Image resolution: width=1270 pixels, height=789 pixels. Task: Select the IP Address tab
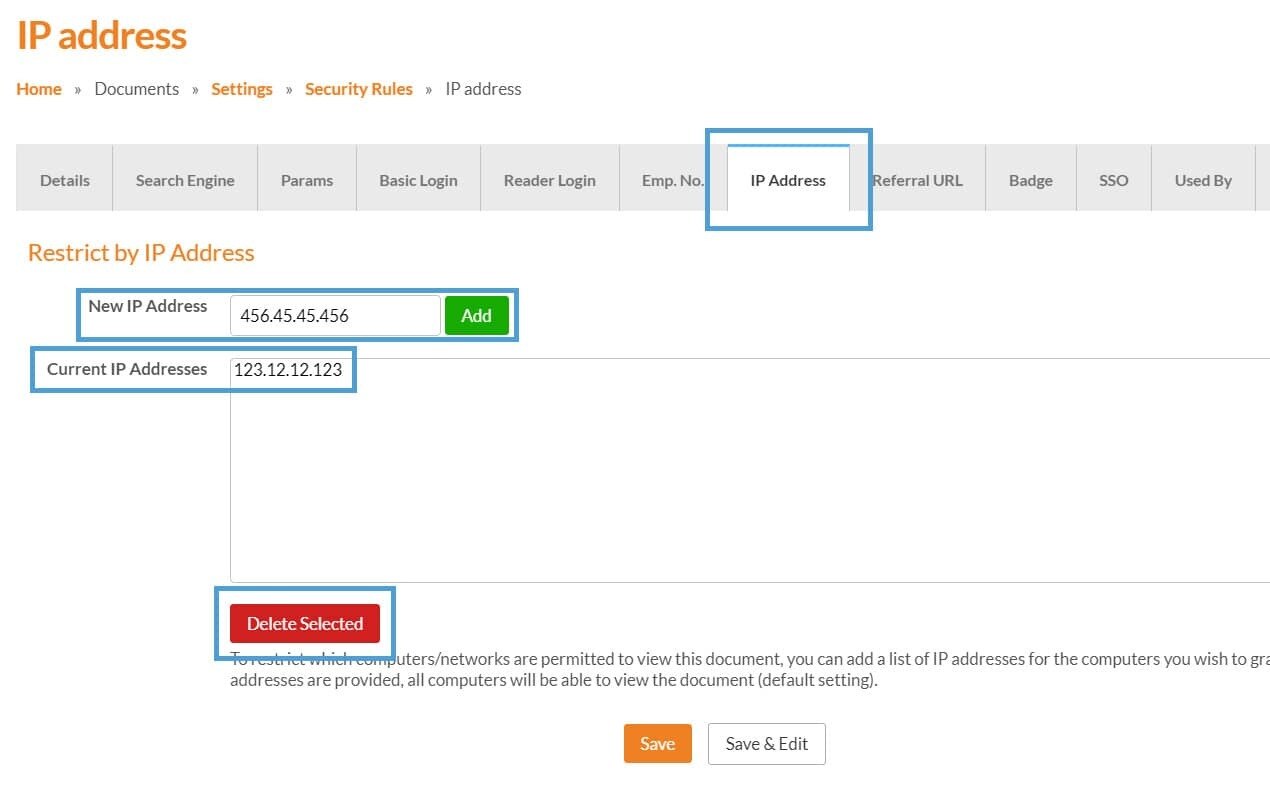pos(788,181)
